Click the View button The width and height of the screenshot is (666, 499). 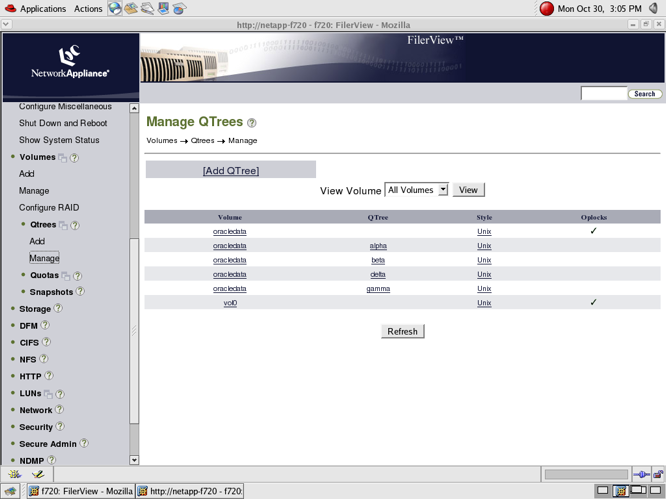click(468, 190)
